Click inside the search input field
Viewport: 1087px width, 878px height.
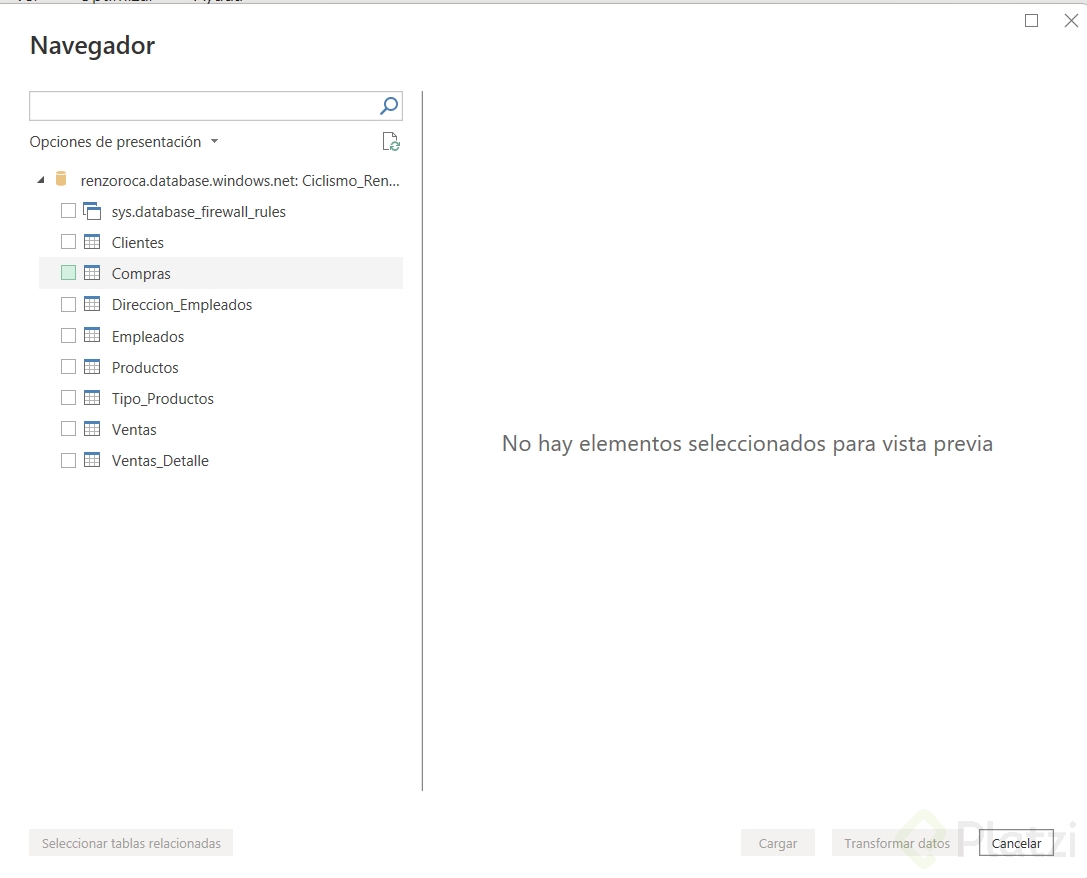[200, 105]
